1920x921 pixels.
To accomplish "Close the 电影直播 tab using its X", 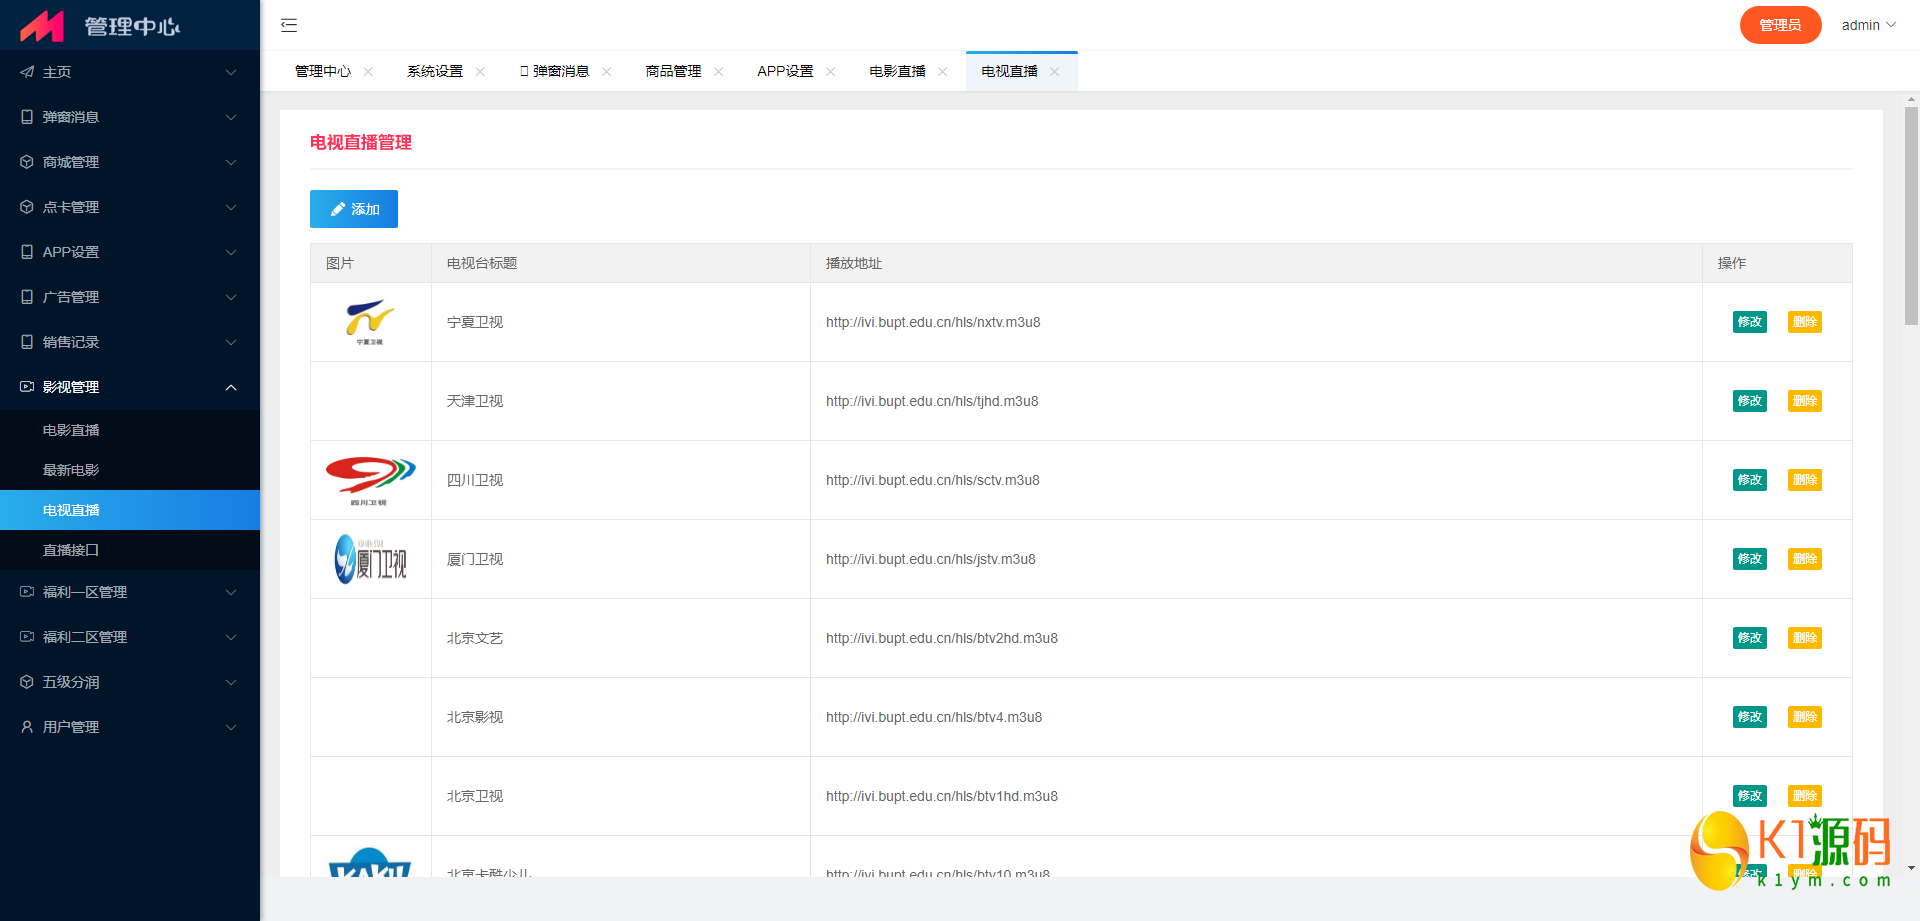I will coord(942,72).
